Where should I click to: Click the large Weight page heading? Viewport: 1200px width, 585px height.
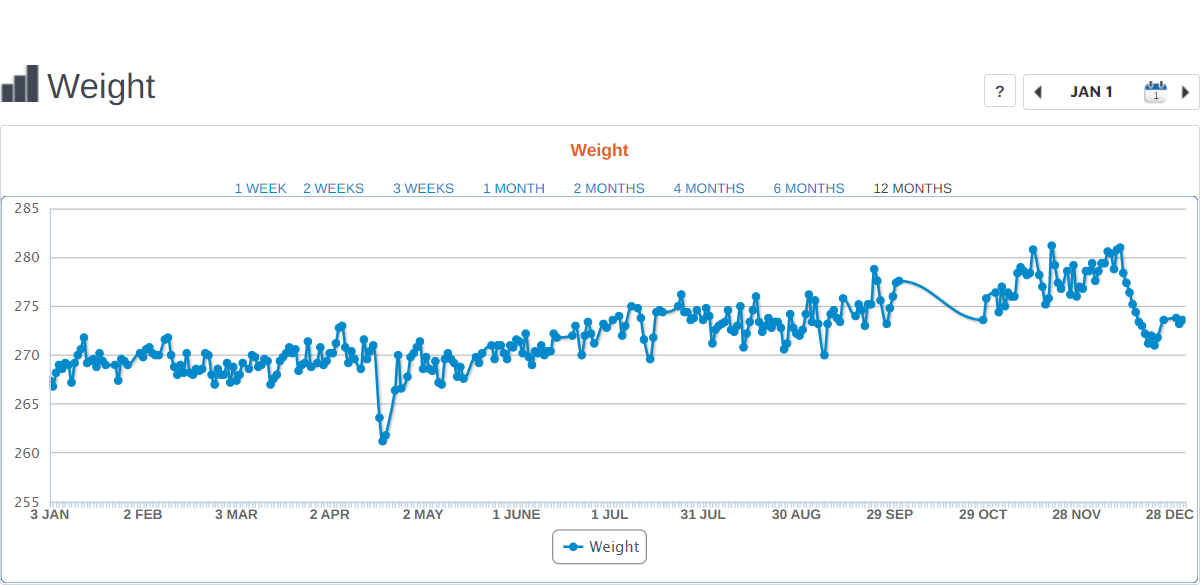[101, 86]
